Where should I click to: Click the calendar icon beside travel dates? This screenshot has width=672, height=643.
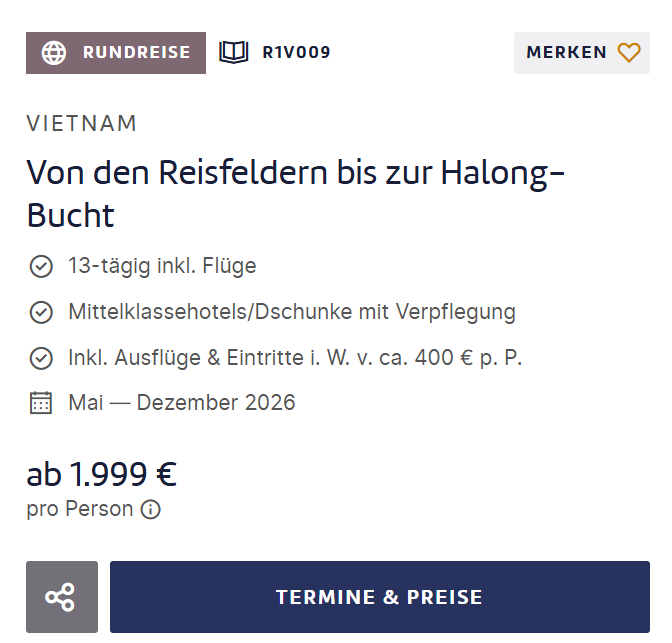click(41, 403)
